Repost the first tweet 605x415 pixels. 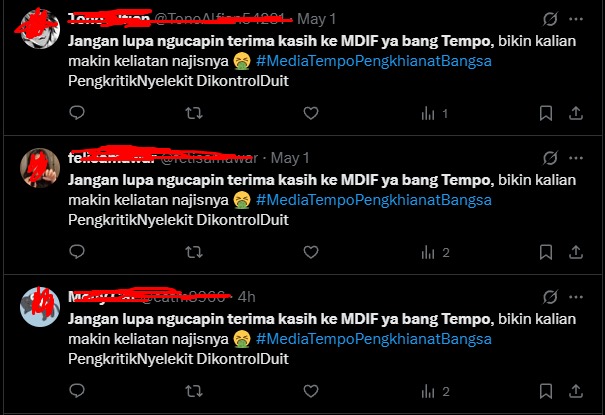tap(194, 113)
